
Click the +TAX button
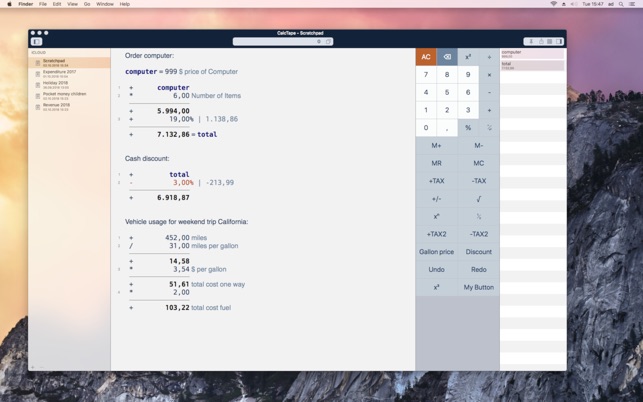(436, 181)
